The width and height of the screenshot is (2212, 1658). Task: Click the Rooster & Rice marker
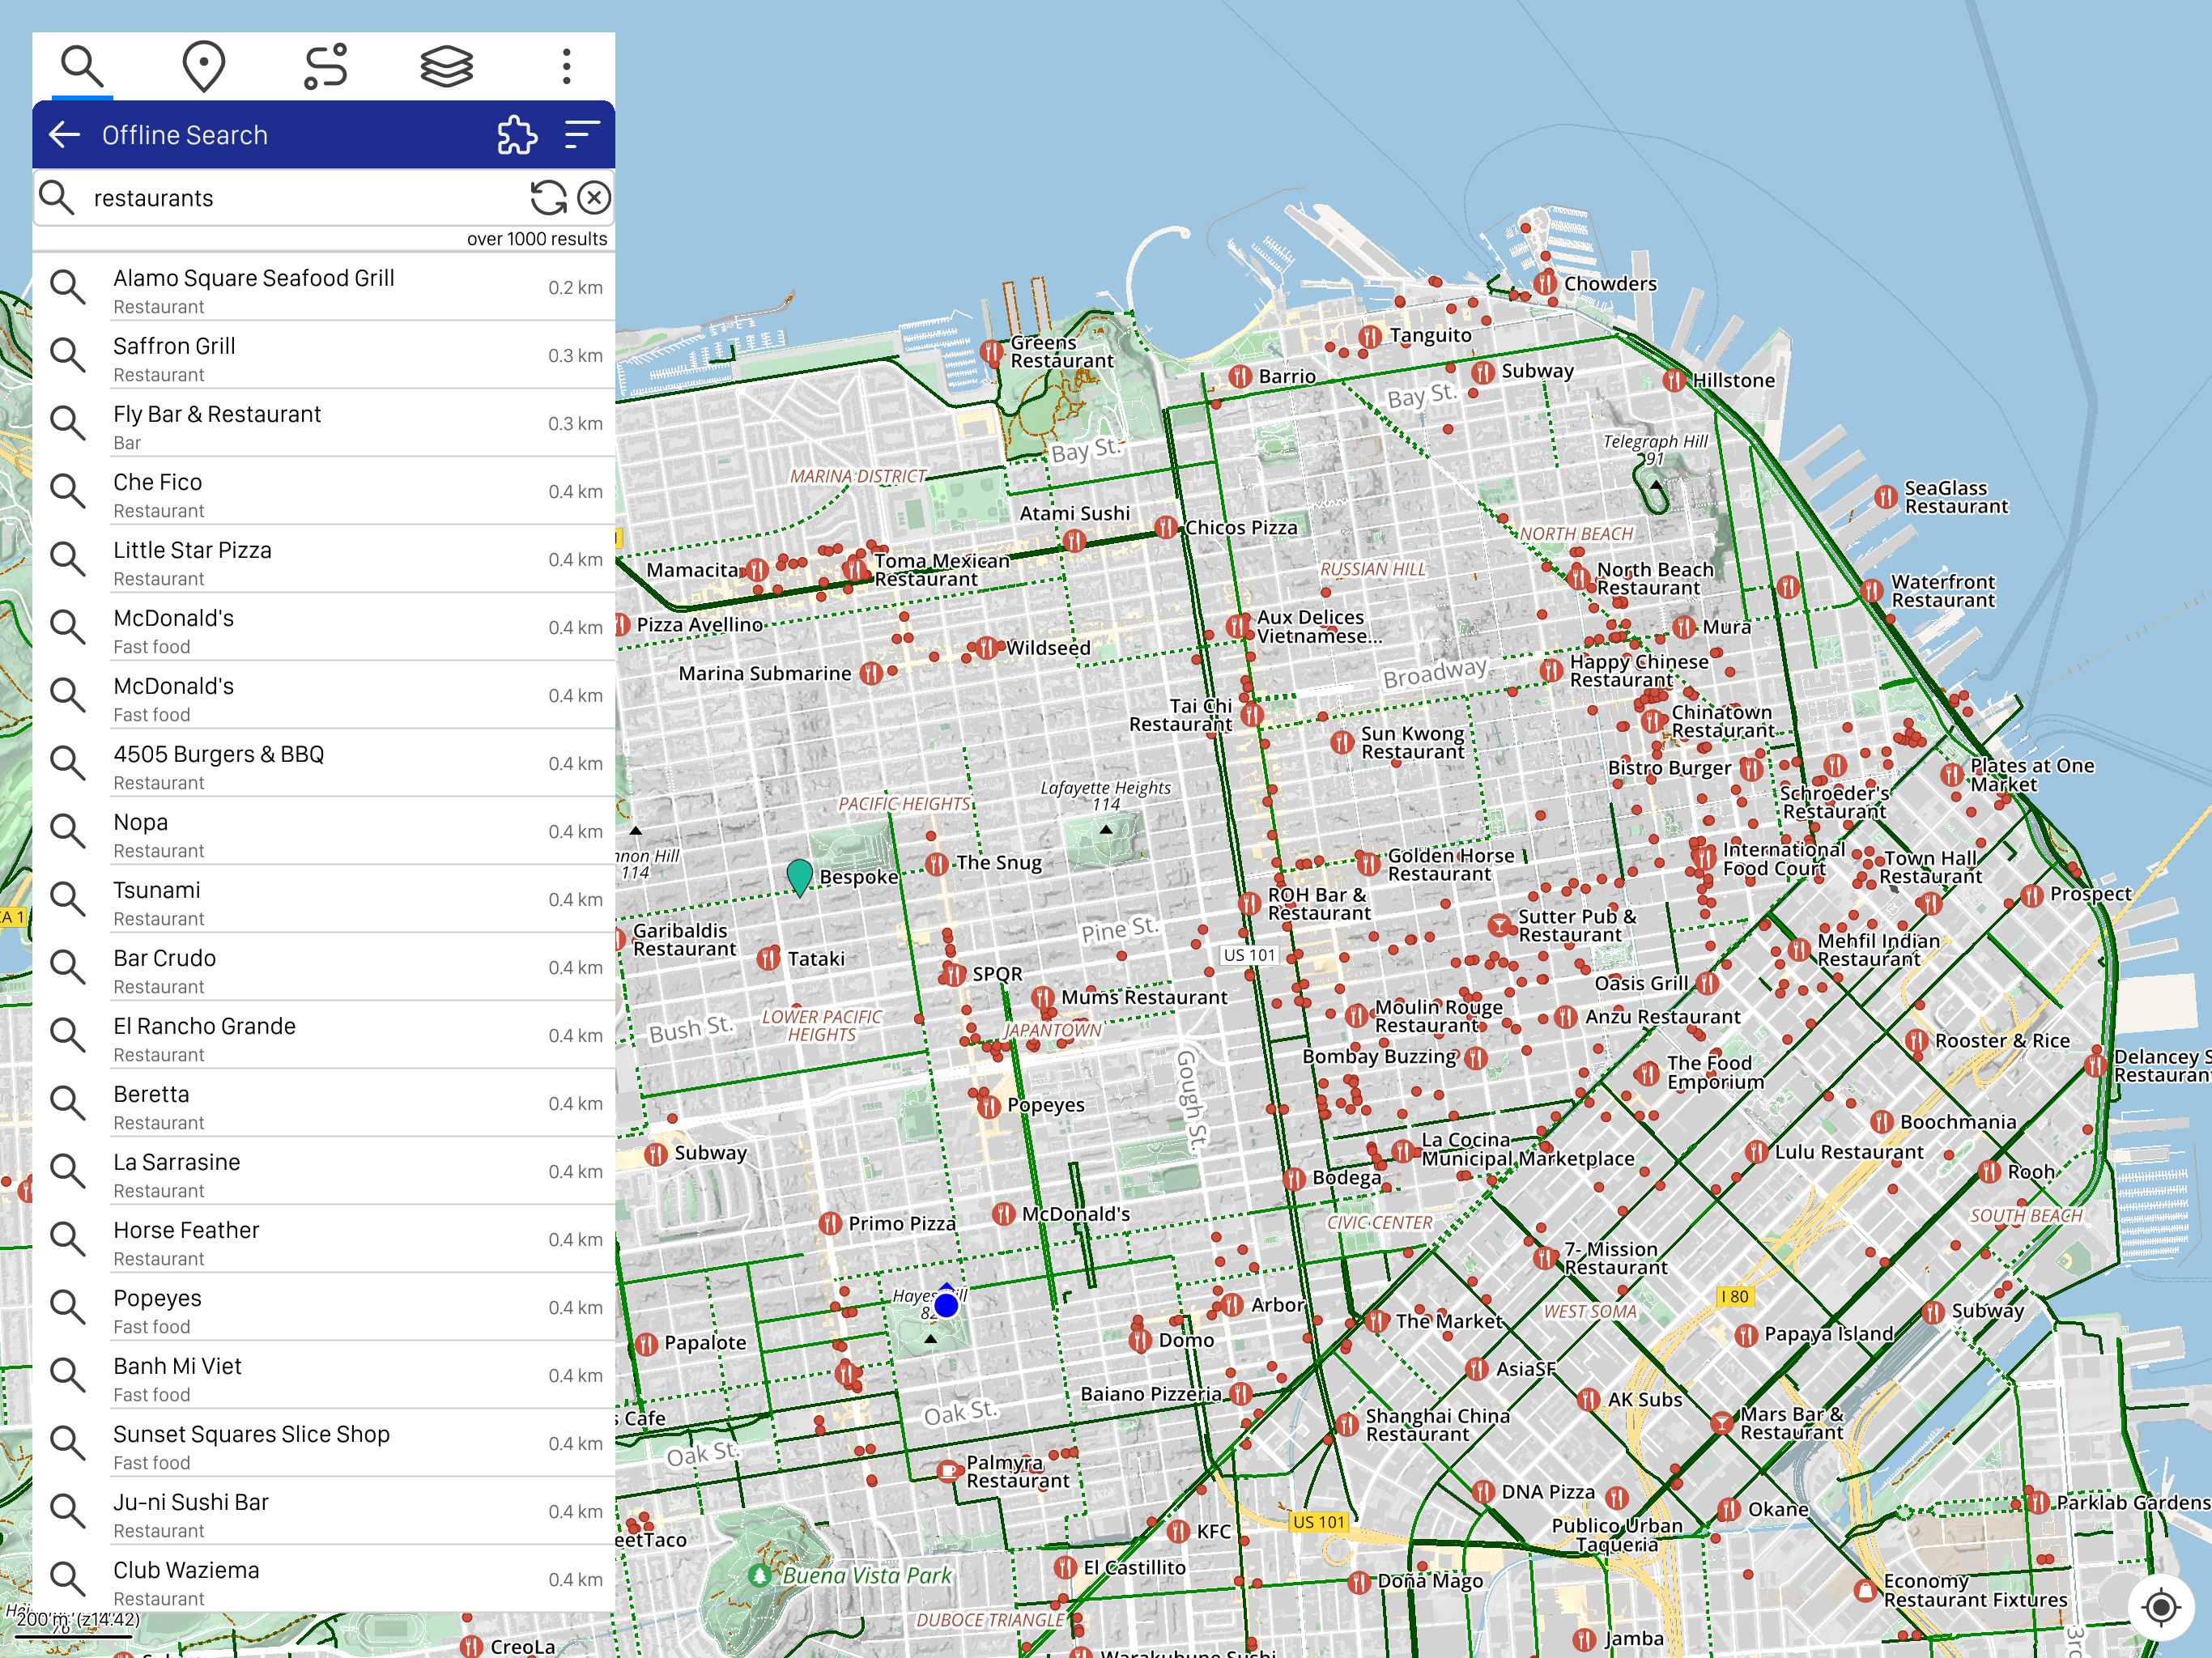[x=1916, y=1041]
